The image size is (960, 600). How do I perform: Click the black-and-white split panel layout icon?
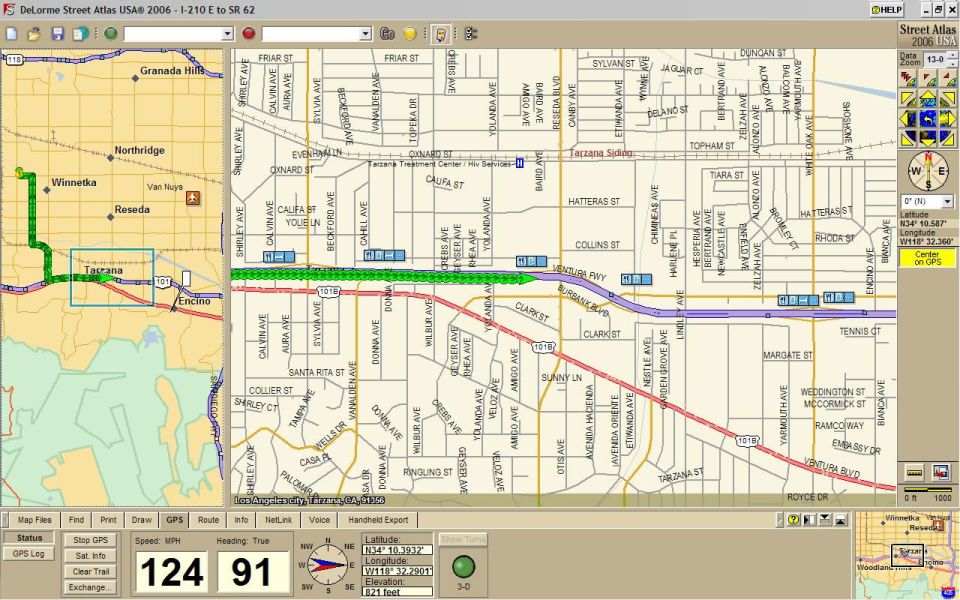[809, 520]
